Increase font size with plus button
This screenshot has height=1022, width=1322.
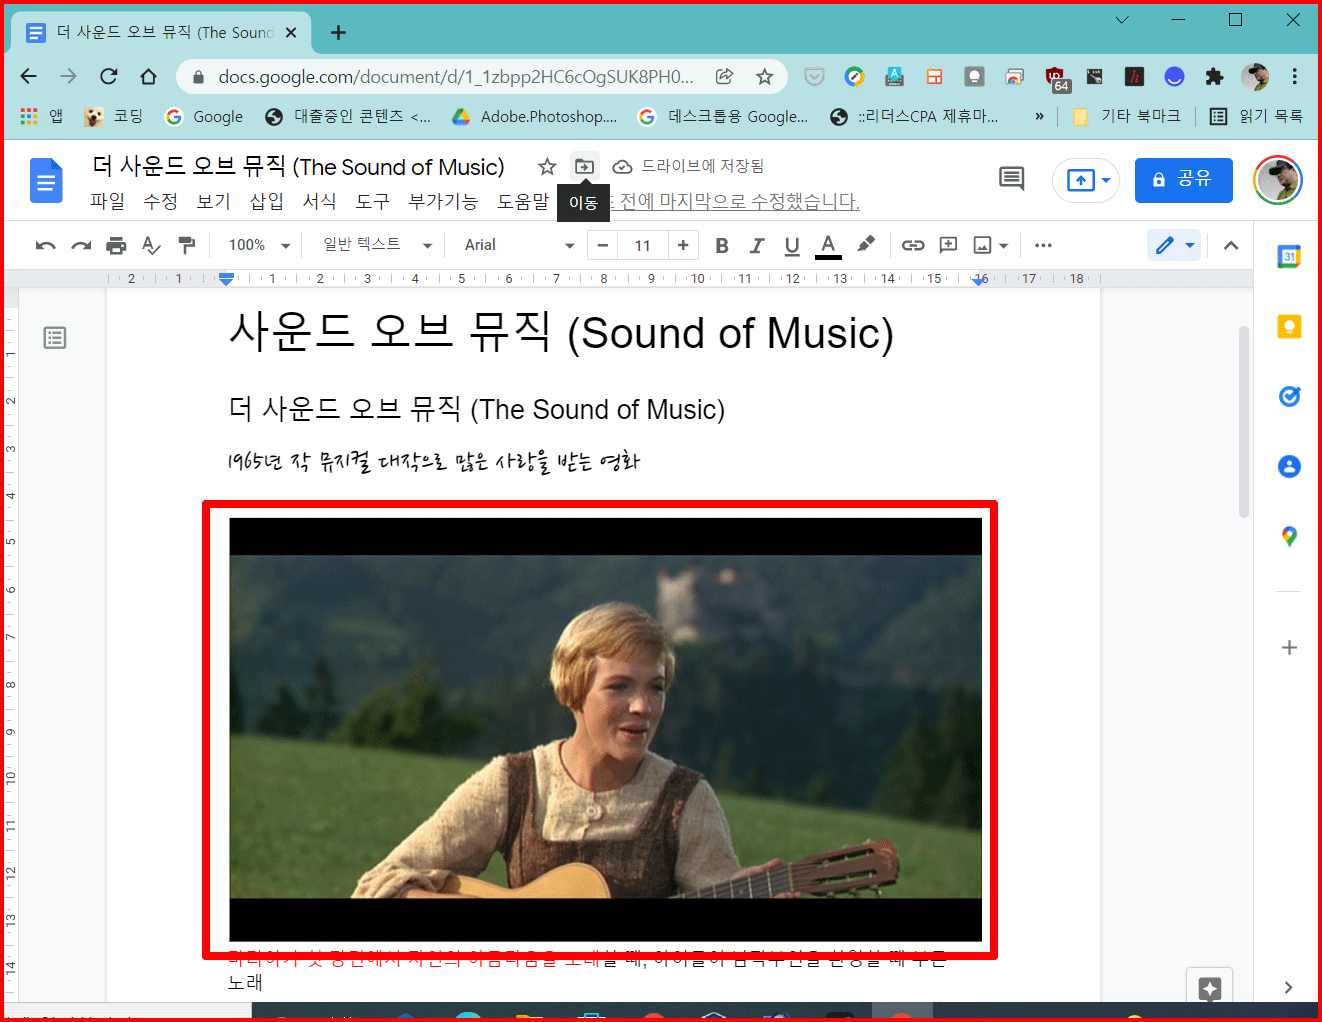pos(683,245)
